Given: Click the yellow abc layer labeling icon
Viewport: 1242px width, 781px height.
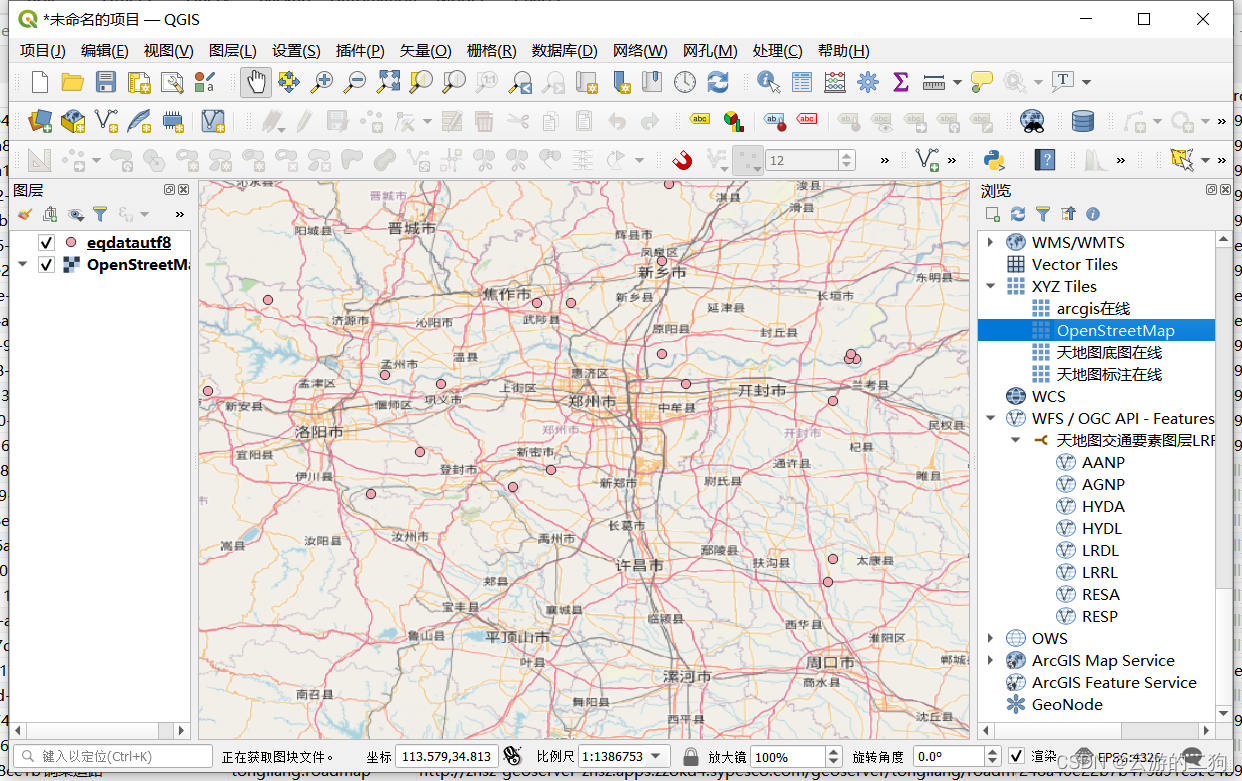Looking at the screenshot, I should [x=700, y=121].
